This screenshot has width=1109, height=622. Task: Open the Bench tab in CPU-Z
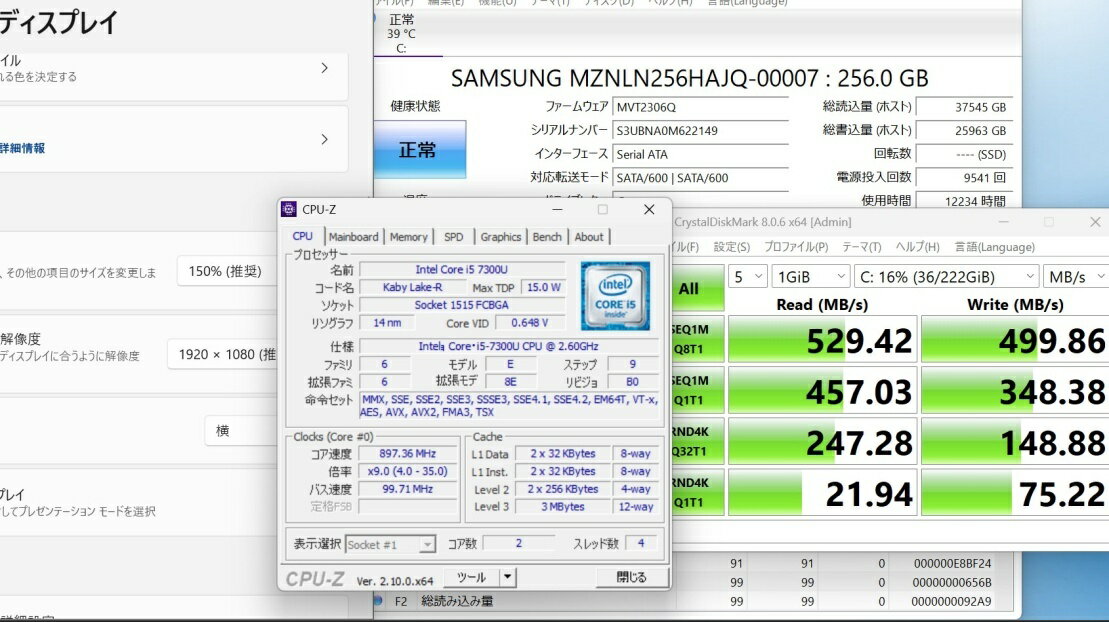point(547,237)
